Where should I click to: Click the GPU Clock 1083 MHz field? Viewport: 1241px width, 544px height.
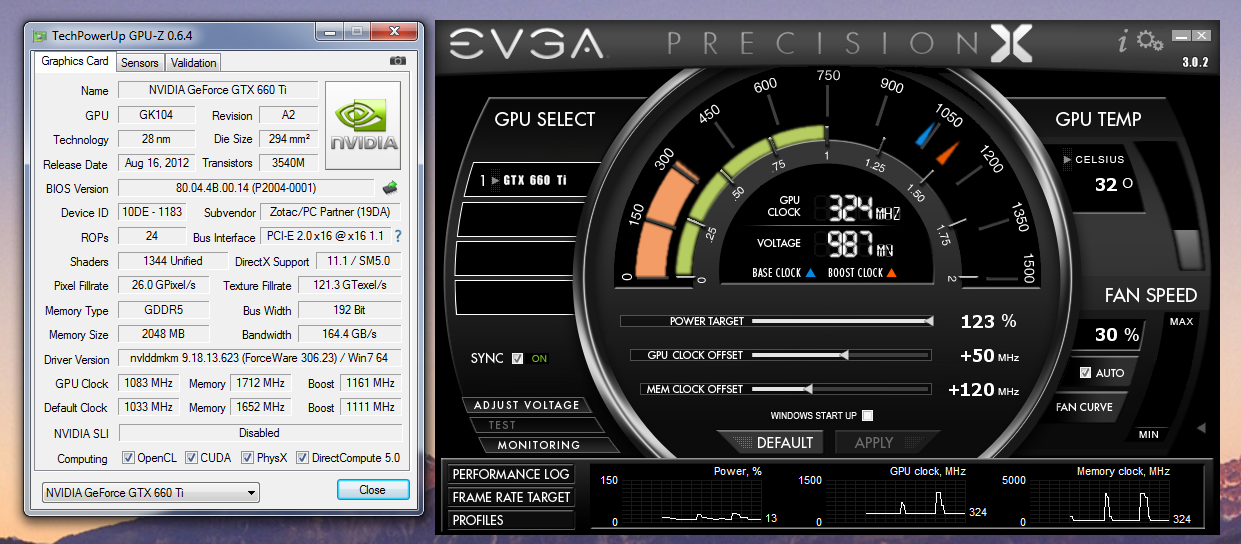click(x=149, y=383)
